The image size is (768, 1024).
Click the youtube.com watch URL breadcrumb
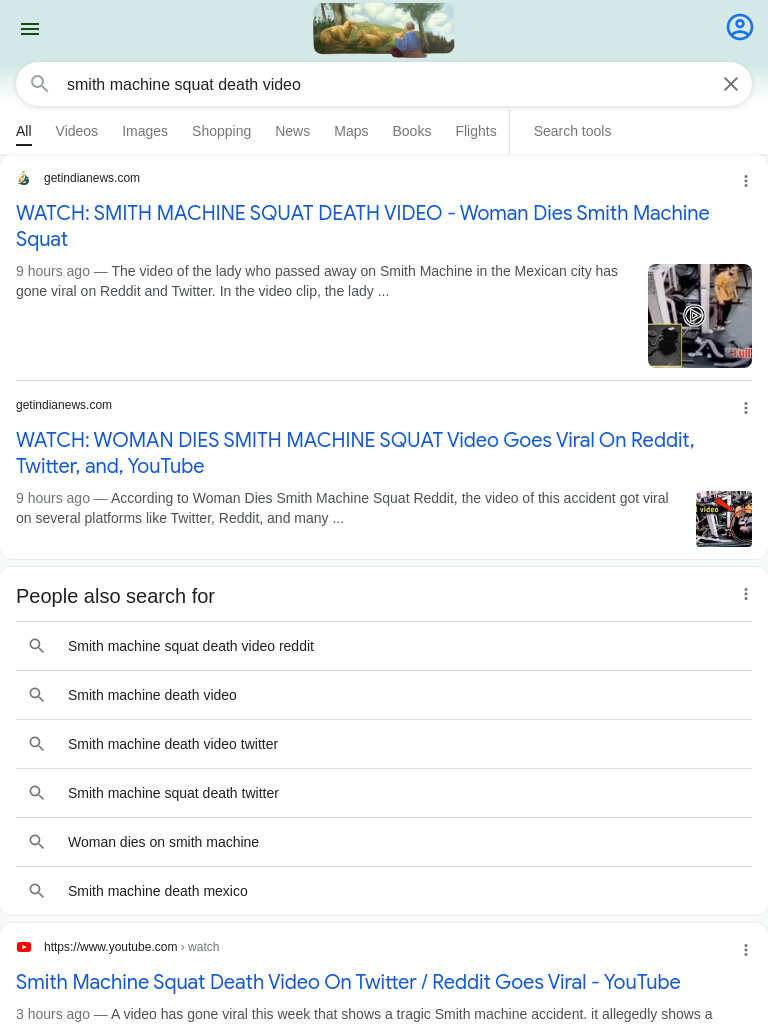[x=131, y=947]
